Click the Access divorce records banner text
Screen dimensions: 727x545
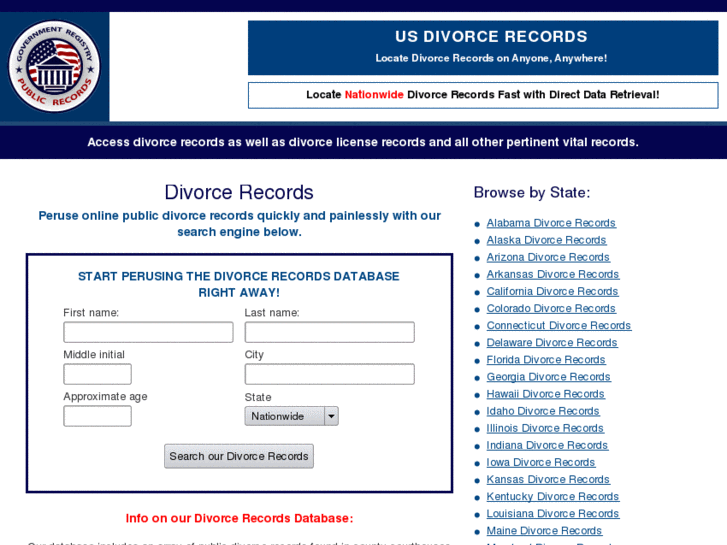pyautogui.click(x=363, y=142)
